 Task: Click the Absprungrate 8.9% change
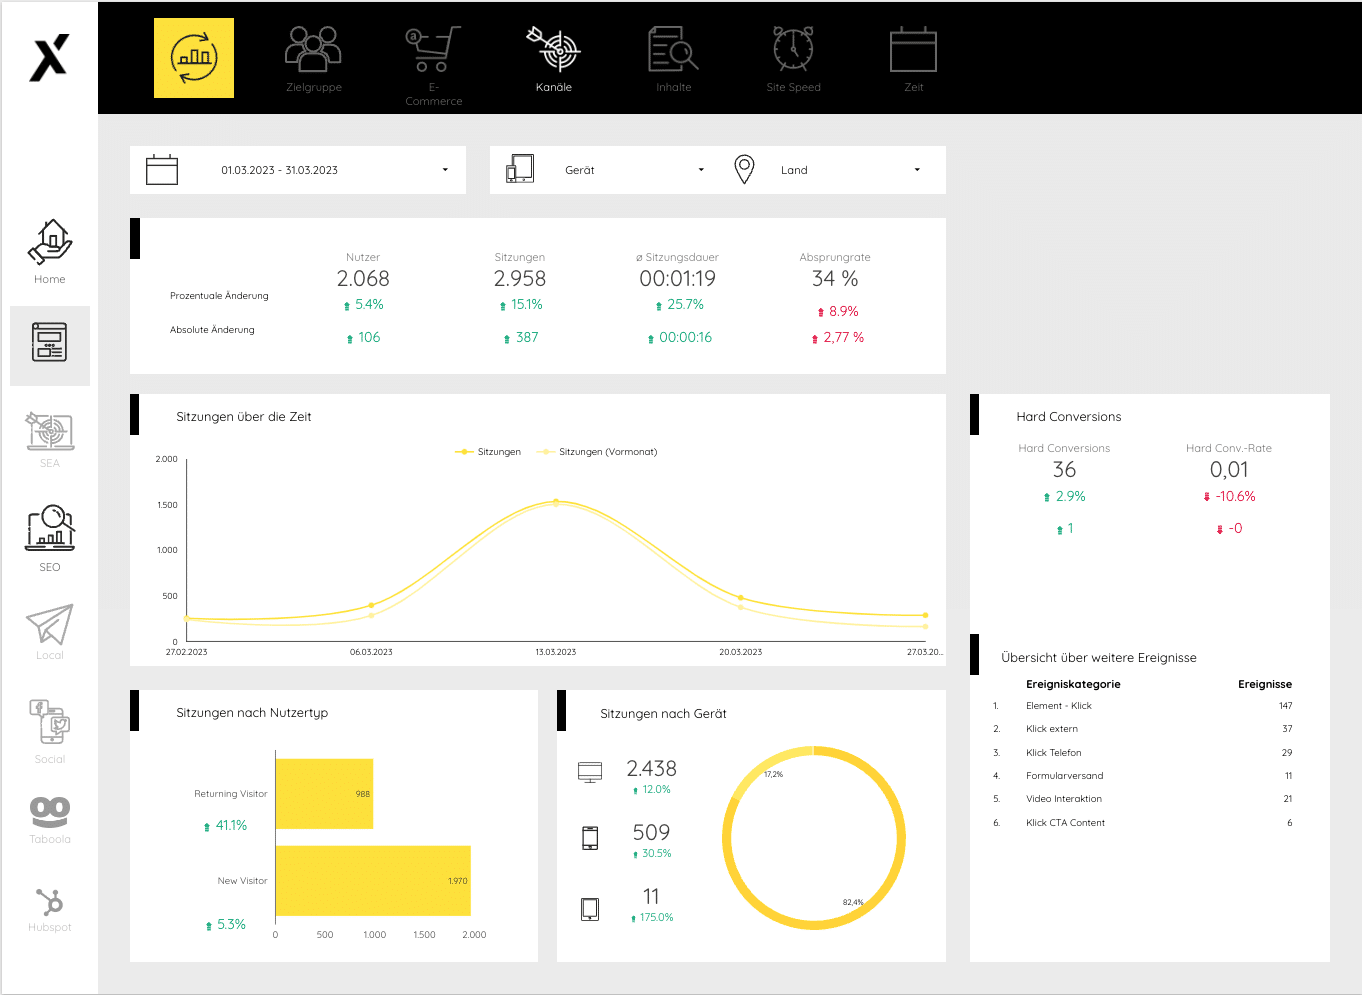(838, 312)
